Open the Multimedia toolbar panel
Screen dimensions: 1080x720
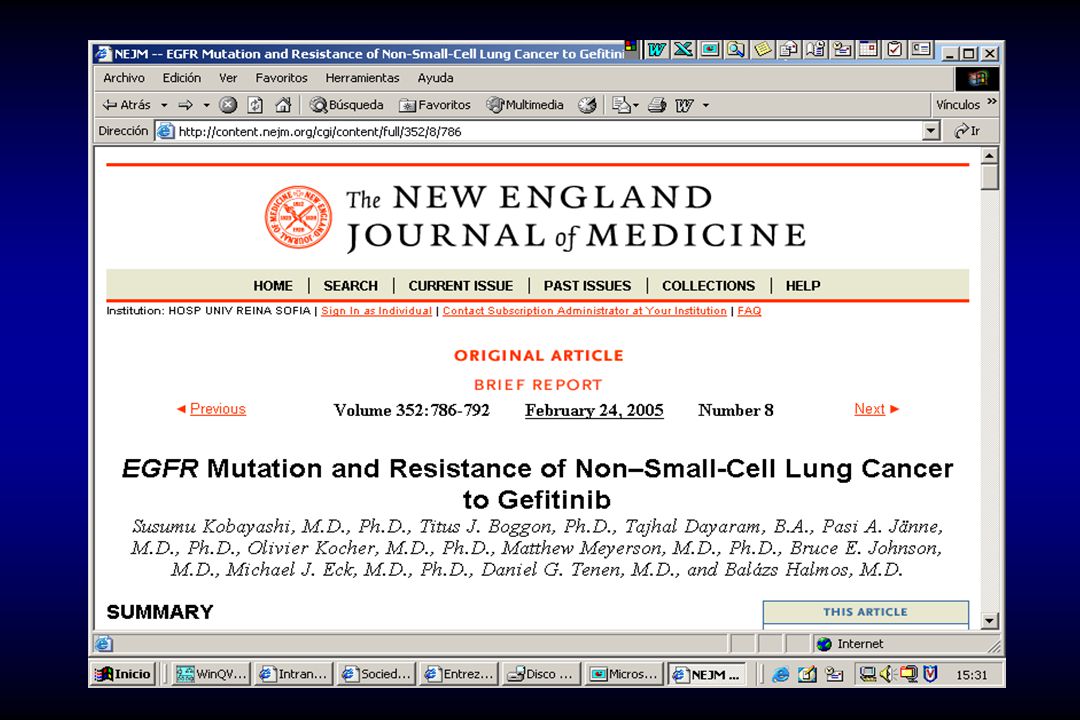click(526, 105)
